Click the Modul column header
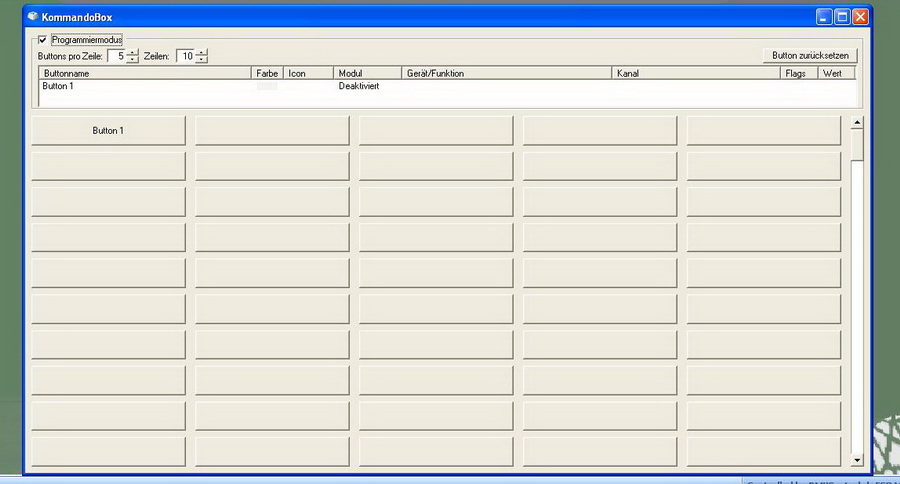 coord(367,73)
